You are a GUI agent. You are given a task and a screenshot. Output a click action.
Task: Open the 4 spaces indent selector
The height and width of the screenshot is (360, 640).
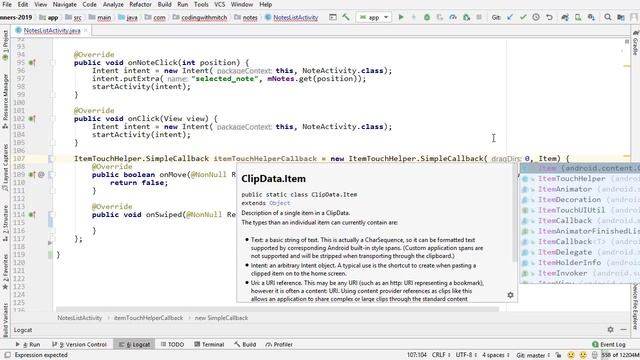(496, 355)
